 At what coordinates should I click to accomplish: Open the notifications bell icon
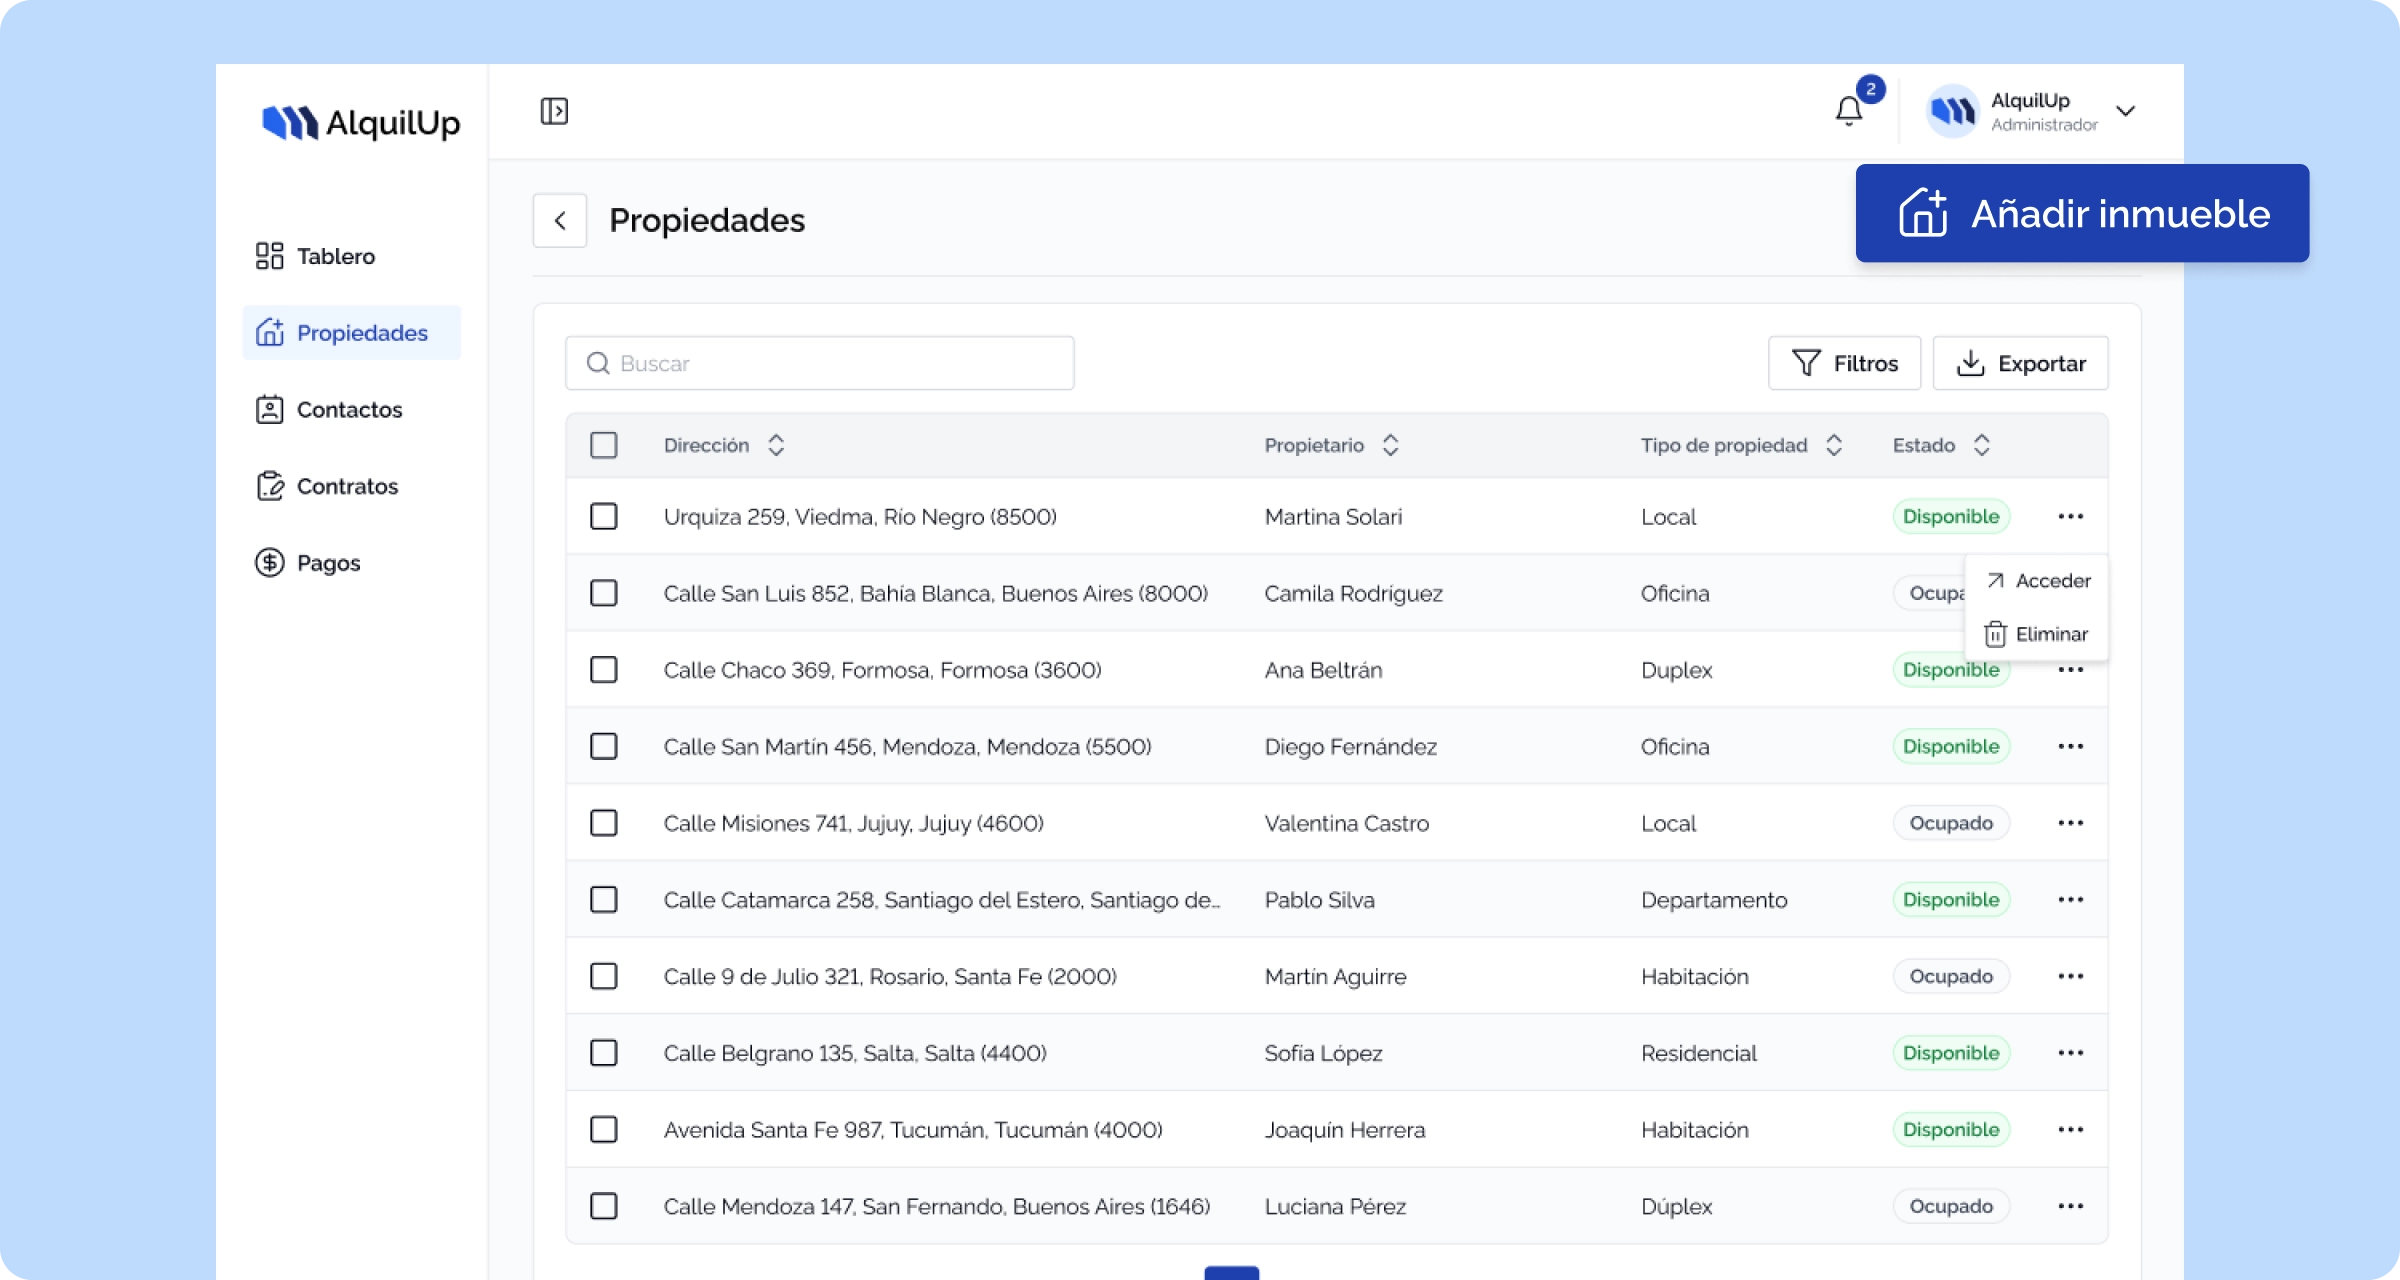[x=1849, y=111]
